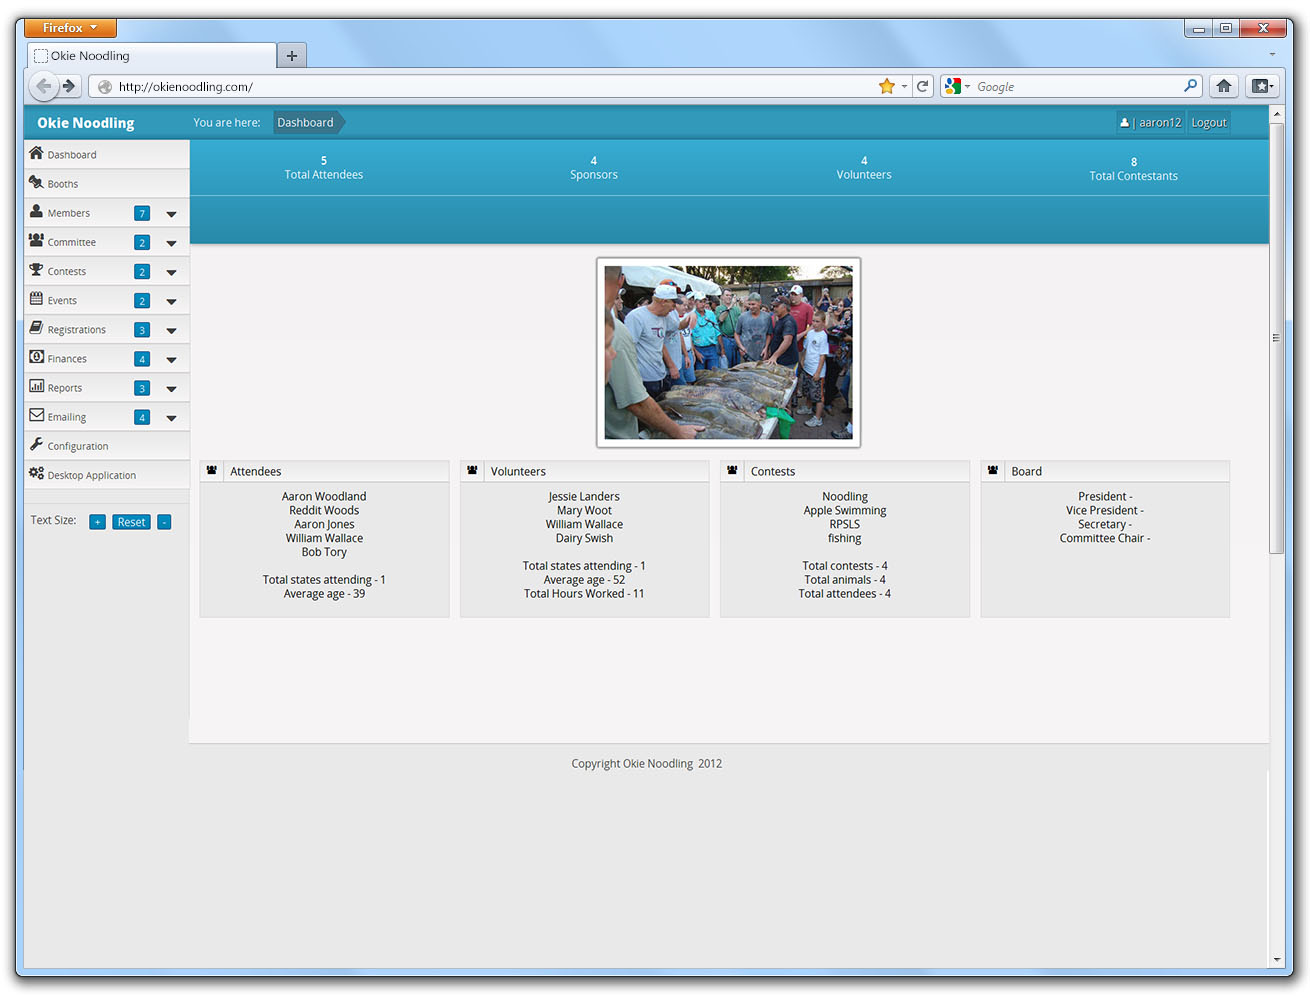1310x996 pixels.
Task: Open the Configuration menu item
Action: pos(107,445)
